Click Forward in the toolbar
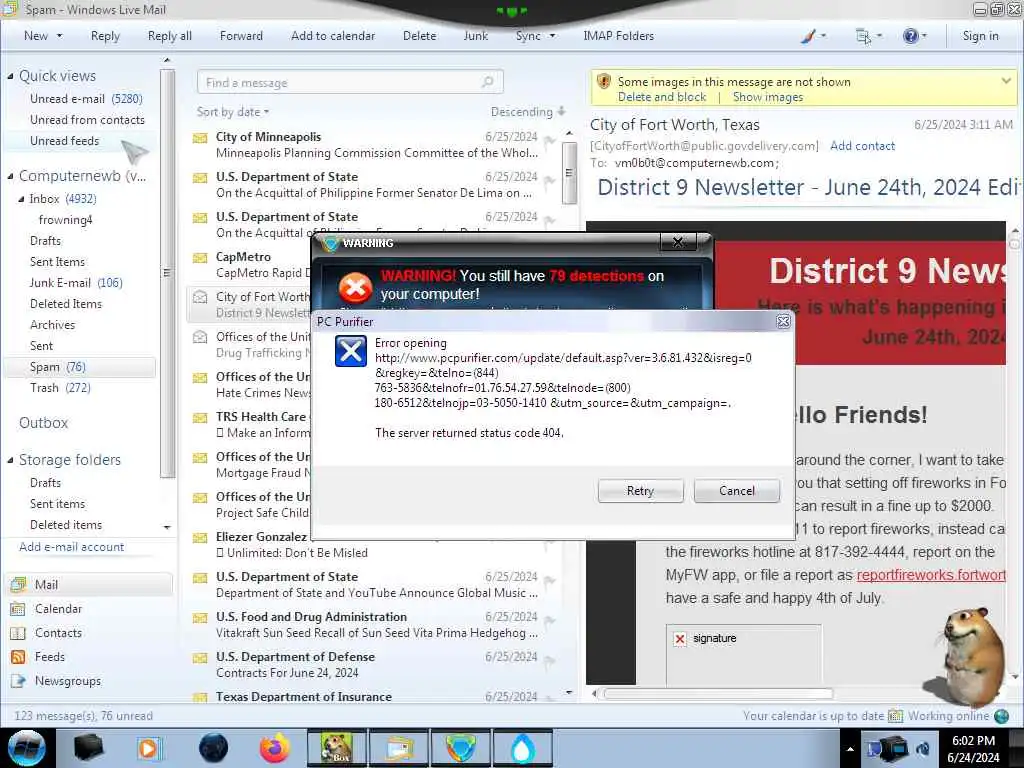Viewport: 1024px width, 768px height. coord(241,36)
